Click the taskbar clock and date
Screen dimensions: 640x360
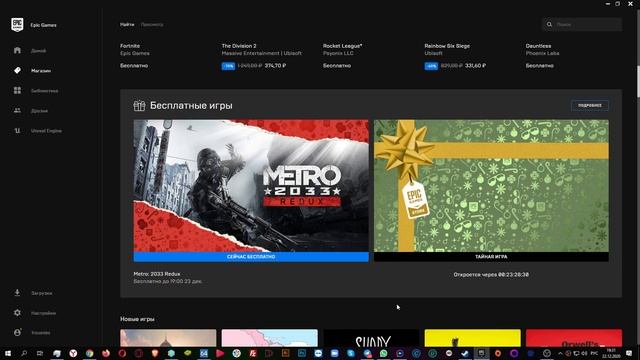pos(611,353)
